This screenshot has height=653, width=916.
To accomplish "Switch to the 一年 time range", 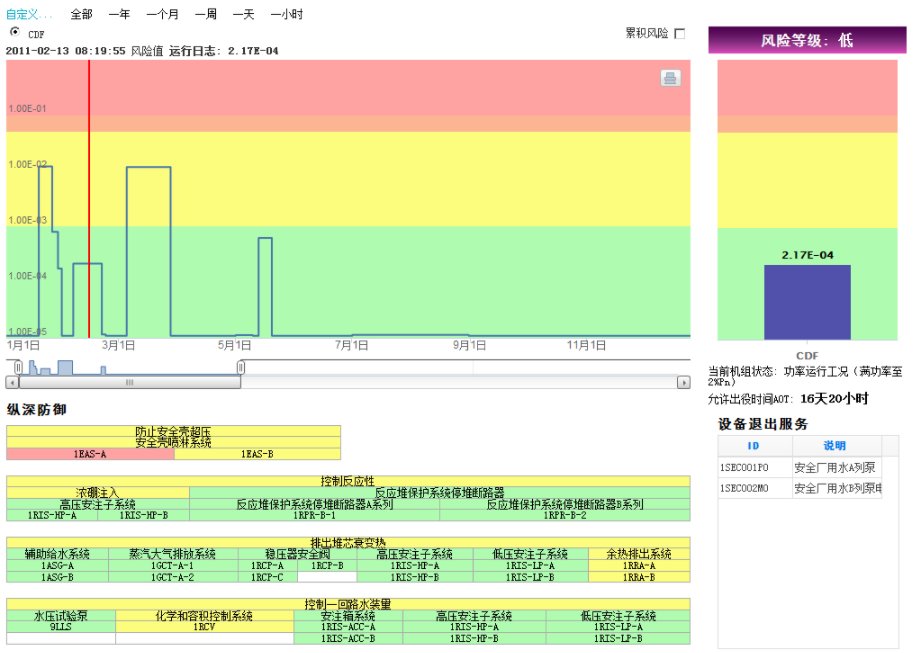I will [119, 14].
